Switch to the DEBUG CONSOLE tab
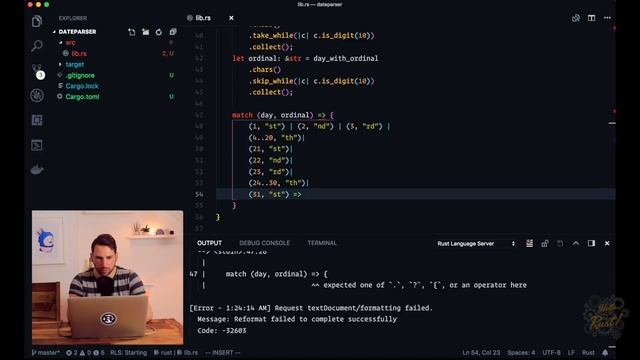The image size is (640, 360). [264, 243]
